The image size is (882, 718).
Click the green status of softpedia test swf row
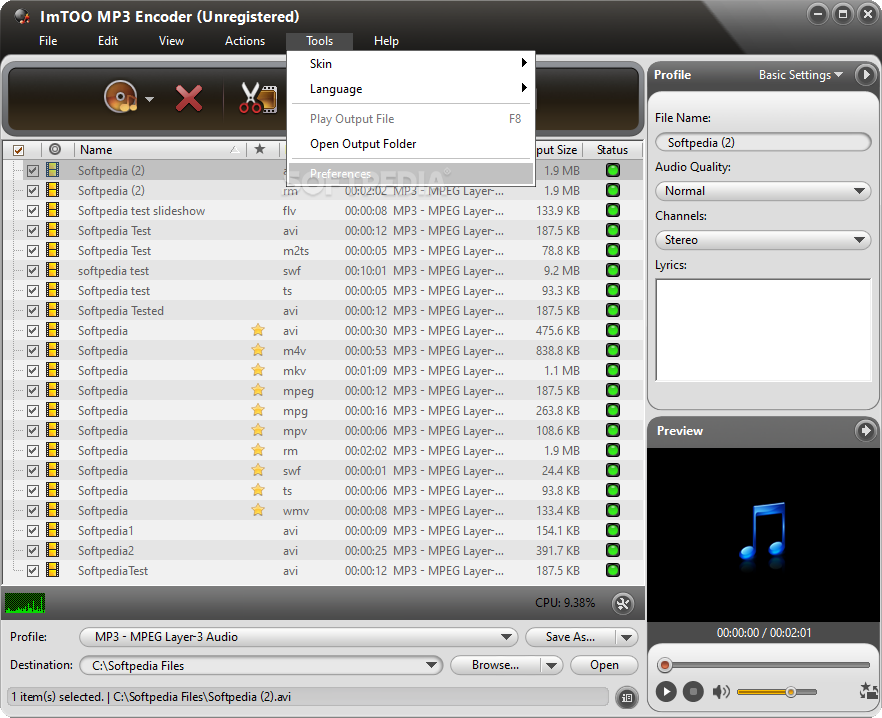pyautogui.click(x=613, y=271)
